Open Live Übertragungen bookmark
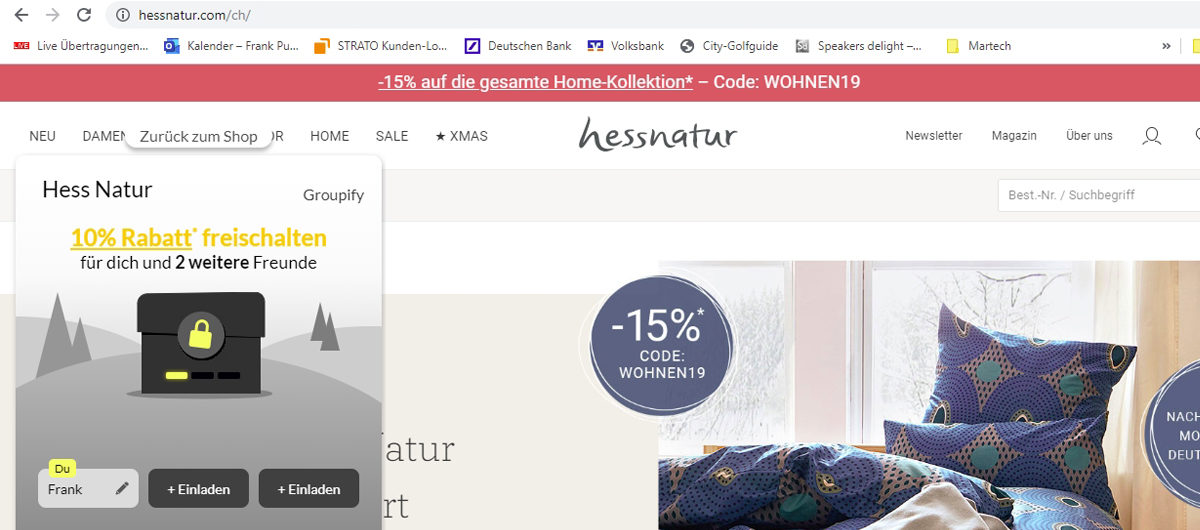 81,46
